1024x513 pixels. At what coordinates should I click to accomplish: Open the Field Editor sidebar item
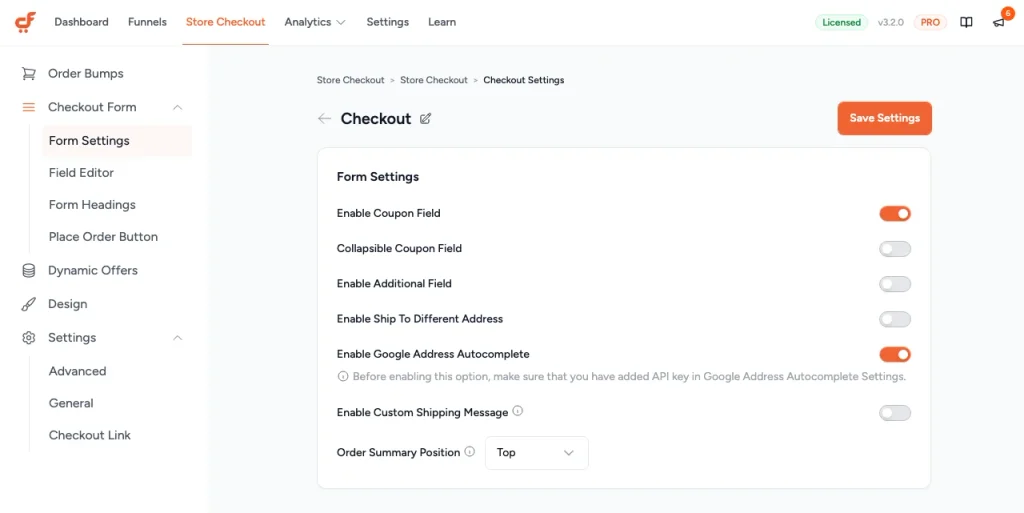[82, 173]
